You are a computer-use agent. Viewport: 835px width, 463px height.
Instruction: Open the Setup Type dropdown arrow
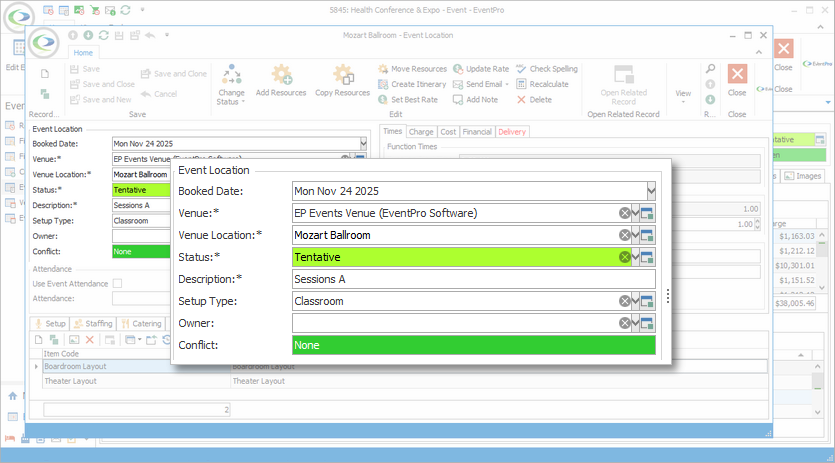[635, 302]
